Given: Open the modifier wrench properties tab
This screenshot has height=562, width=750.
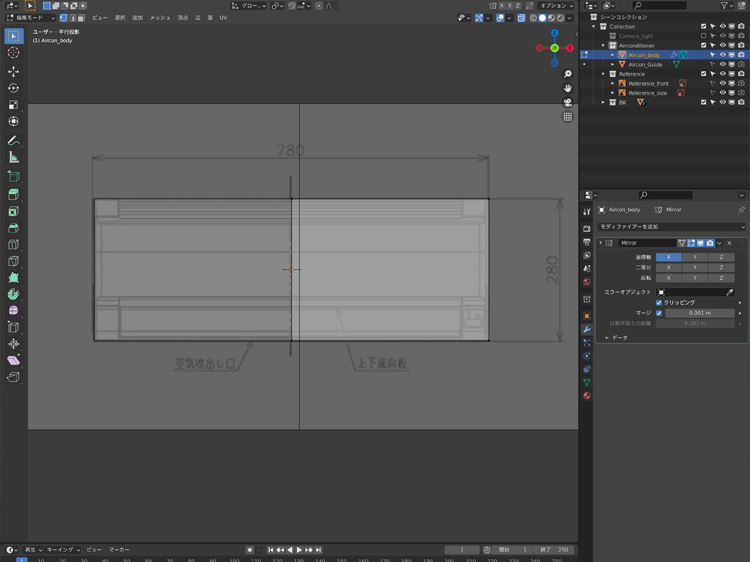Looking at the screenshot, I should [587, 329].
